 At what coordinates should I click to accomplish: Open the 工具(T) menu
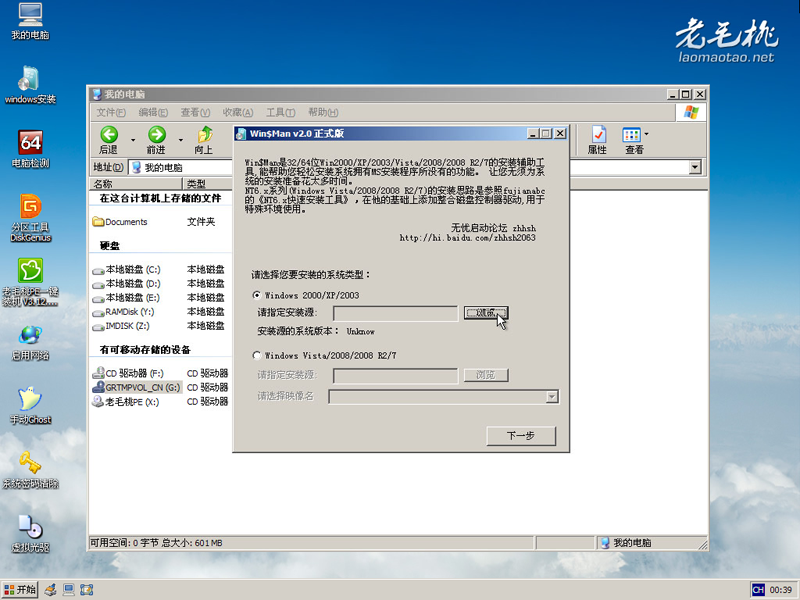(280, 112)
